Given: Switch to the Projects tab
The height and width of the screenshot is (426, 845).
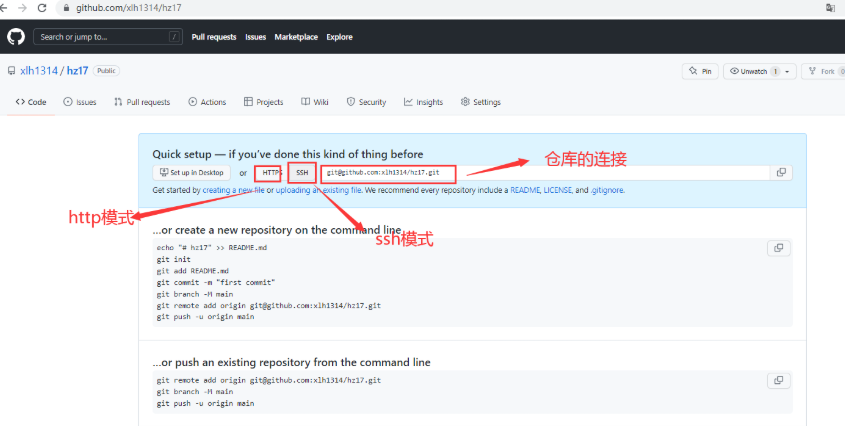Looking at the screenshot, I should pyautogui.click(x=264, y=102).
